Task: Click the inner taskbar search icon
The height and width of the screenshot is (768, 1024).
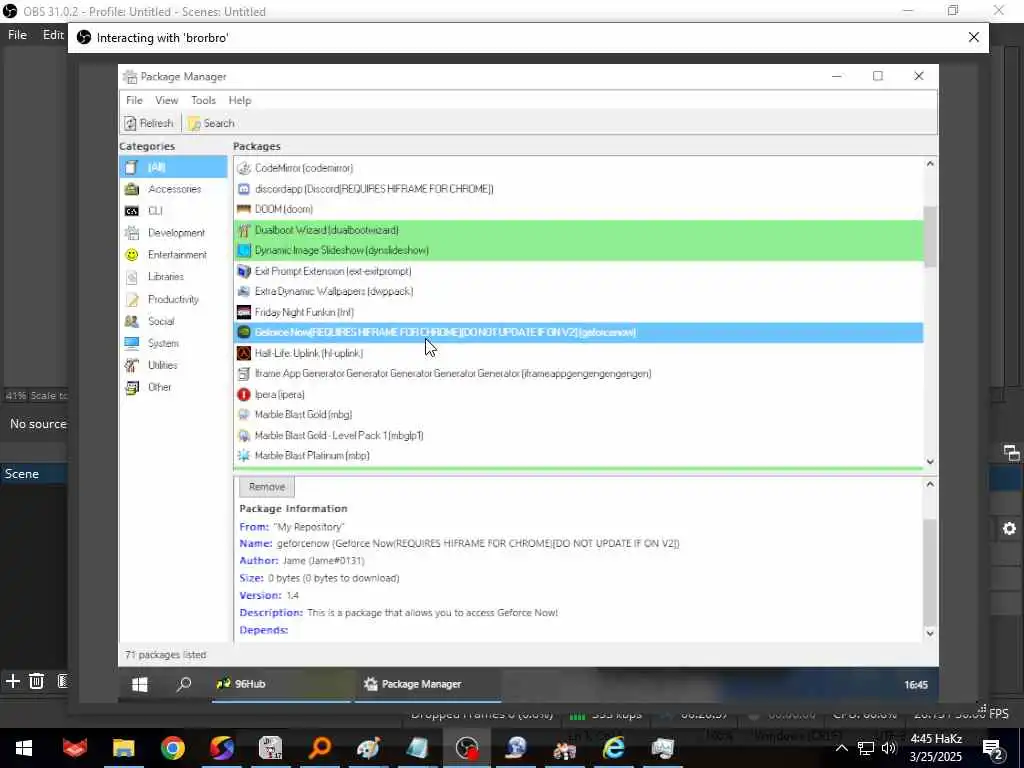Action: tap(184, 684)
